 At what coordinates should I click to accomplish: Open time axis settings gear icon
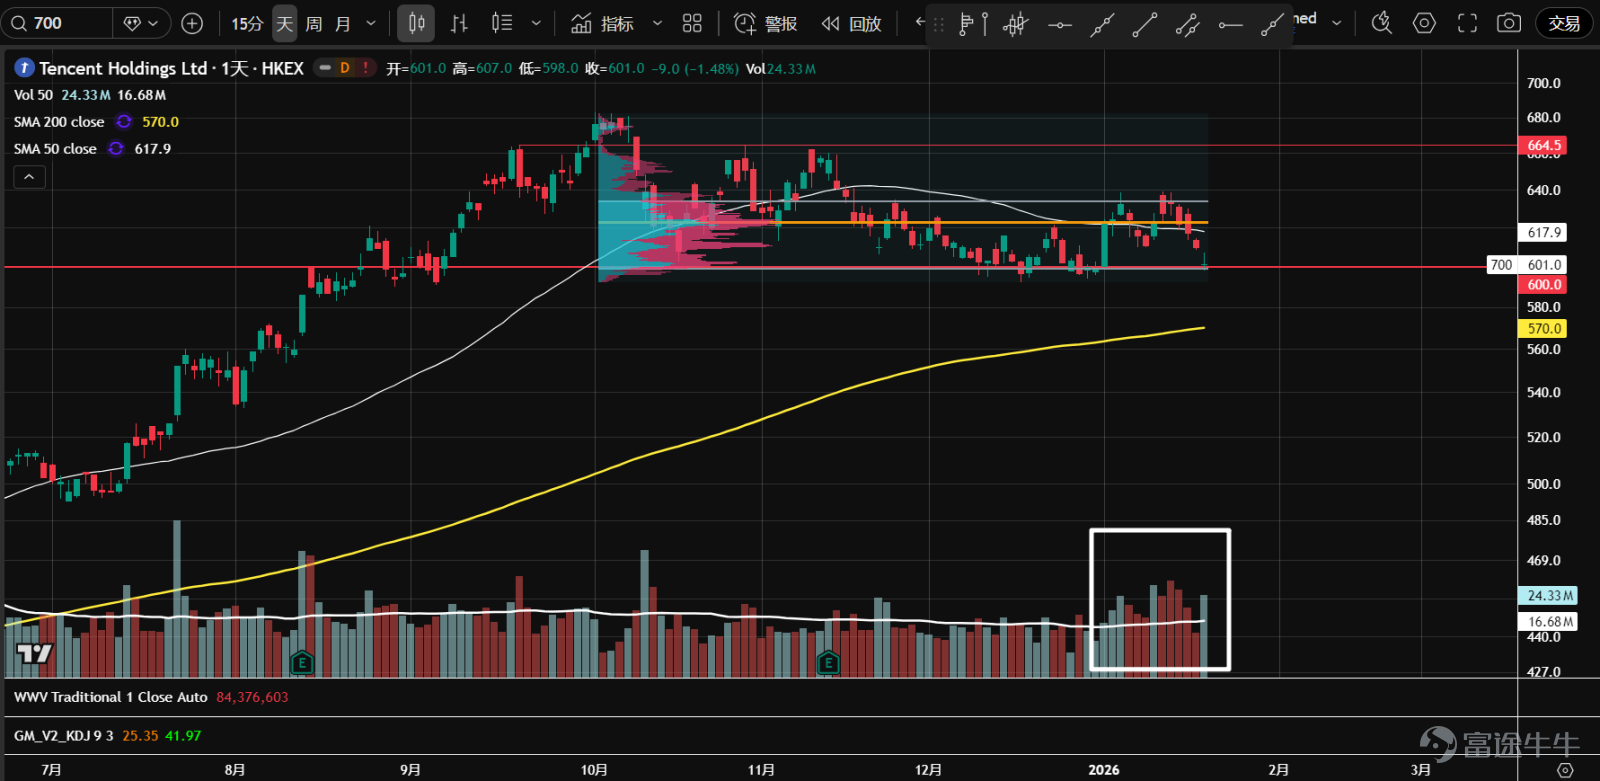tap(1565, 770)
